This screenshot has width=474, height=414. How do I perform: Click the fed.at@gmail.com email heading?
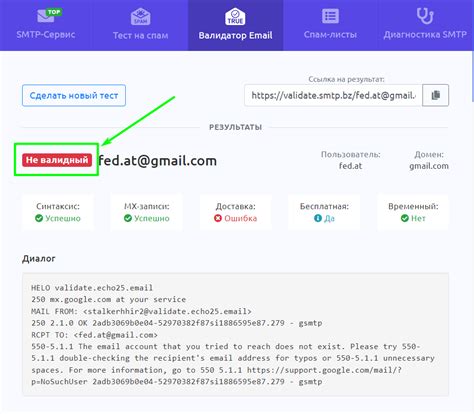(x=158, y=161)
